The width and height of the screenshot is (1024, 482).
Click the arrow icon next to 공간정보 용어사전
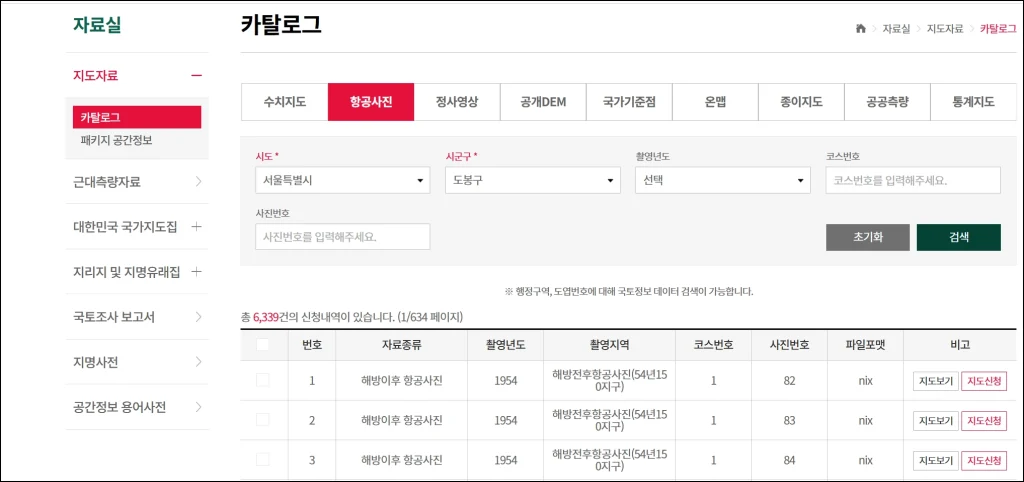point(198,407)
